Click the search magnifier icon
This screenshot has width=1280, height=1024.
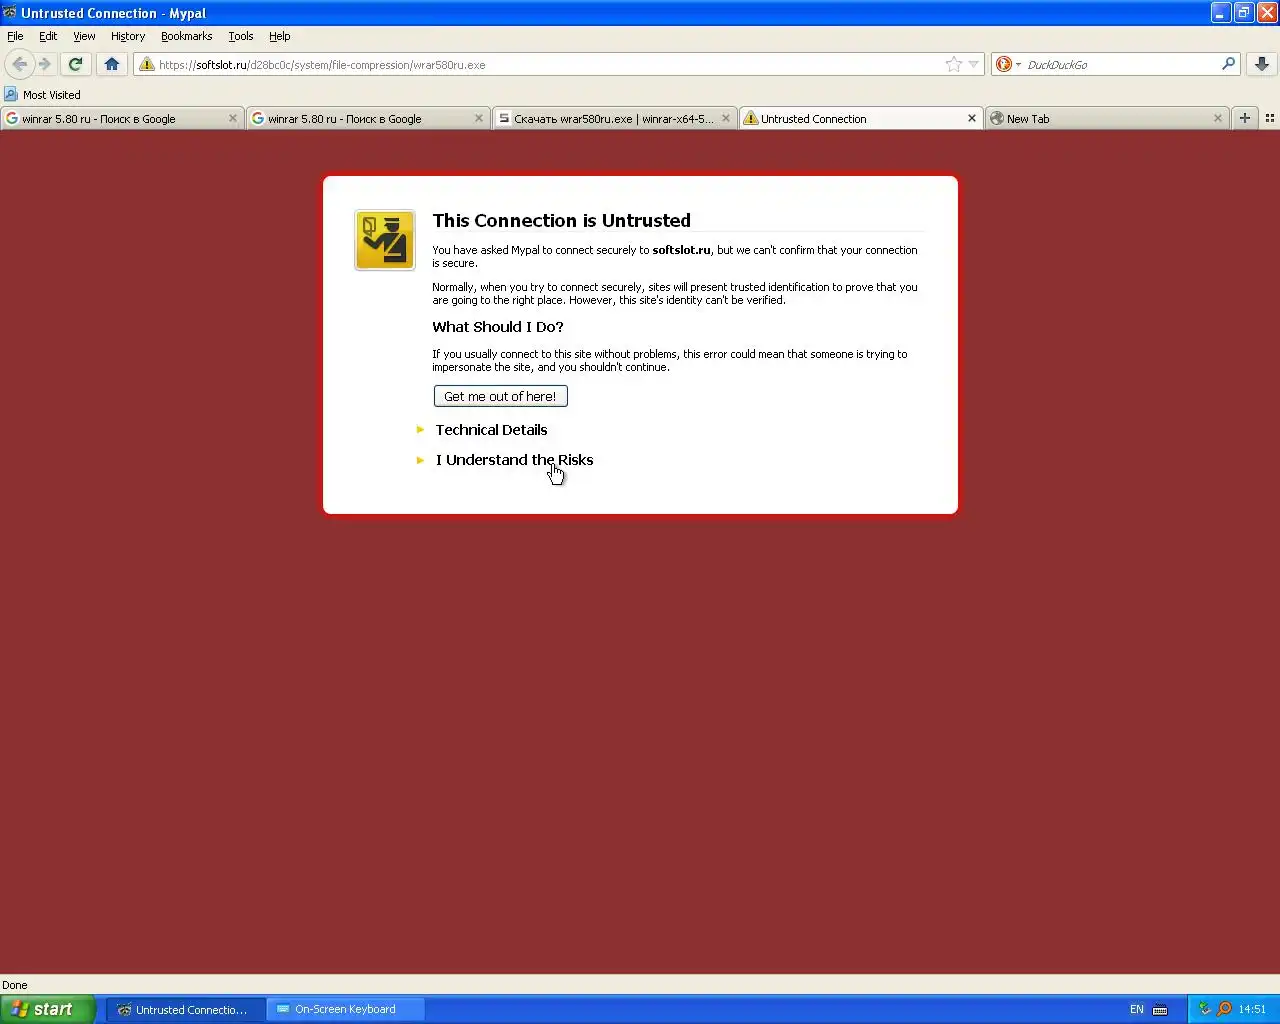(x=1228, y=64)
